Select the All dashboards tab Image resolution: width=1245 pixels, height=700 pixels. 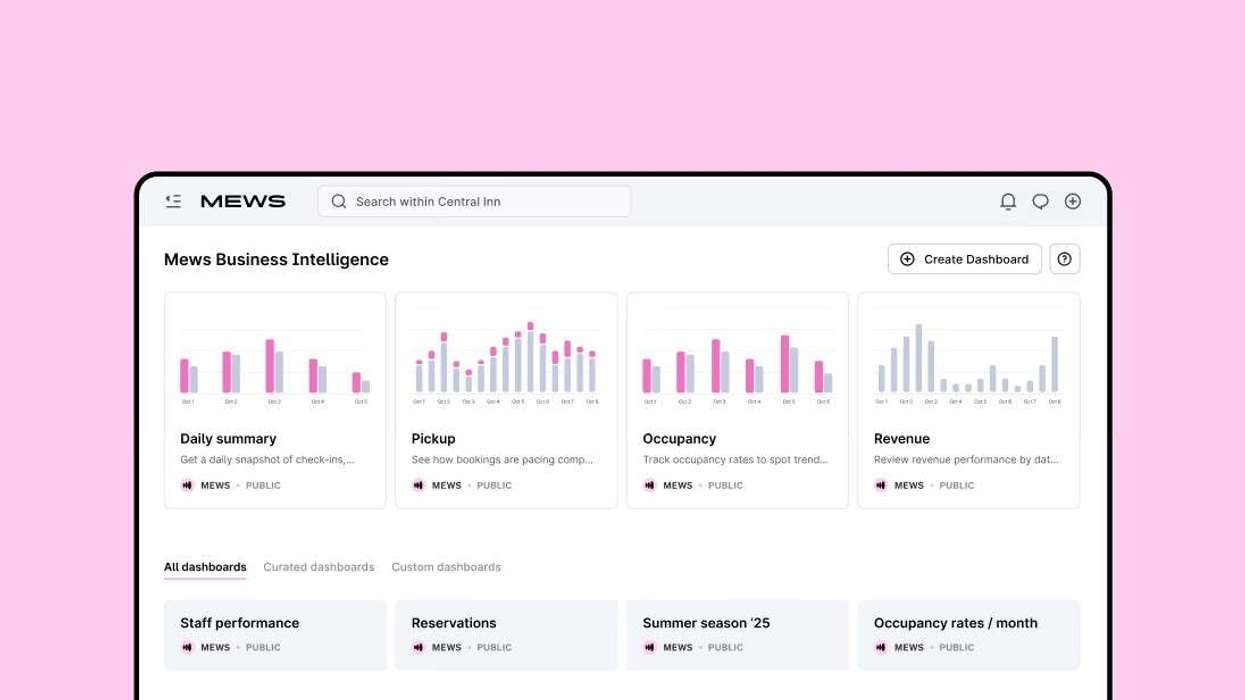click(x=205, y=566)
